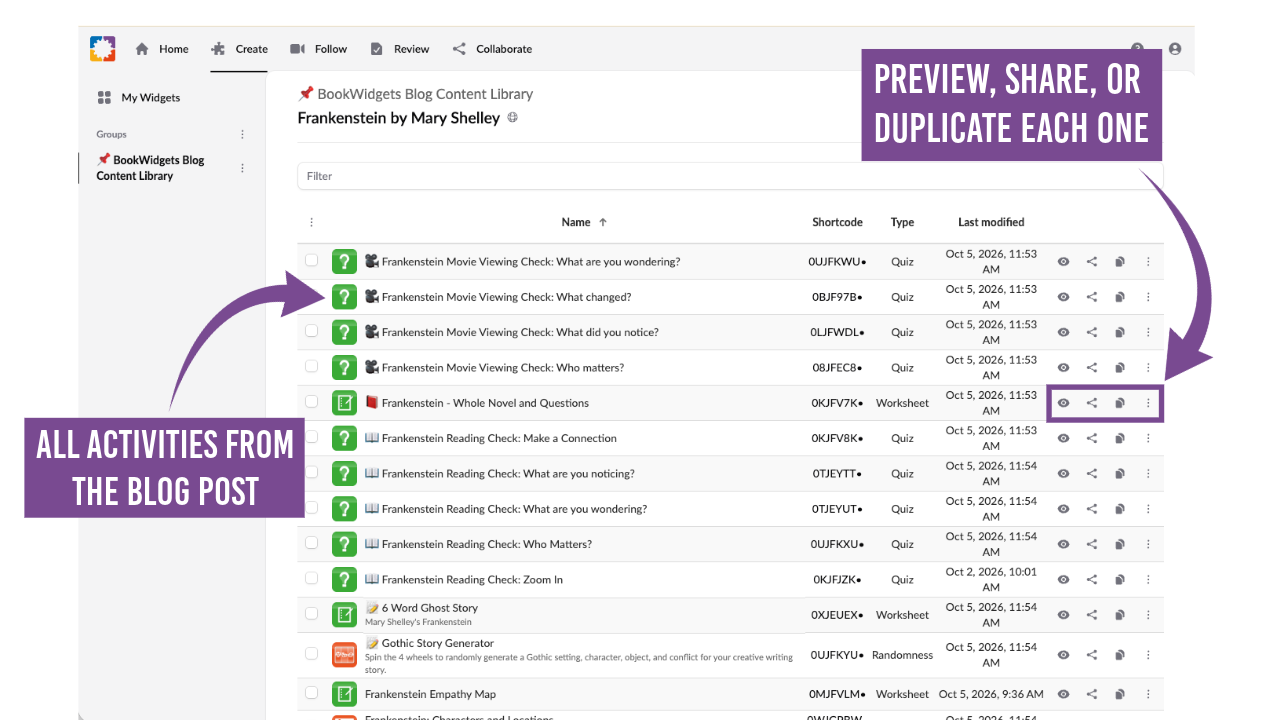This screenshot has height=720, width=1280.
Task: Preview the 'What are you wondering?' Movie Viewing quiz
Action: [1063, 262]
